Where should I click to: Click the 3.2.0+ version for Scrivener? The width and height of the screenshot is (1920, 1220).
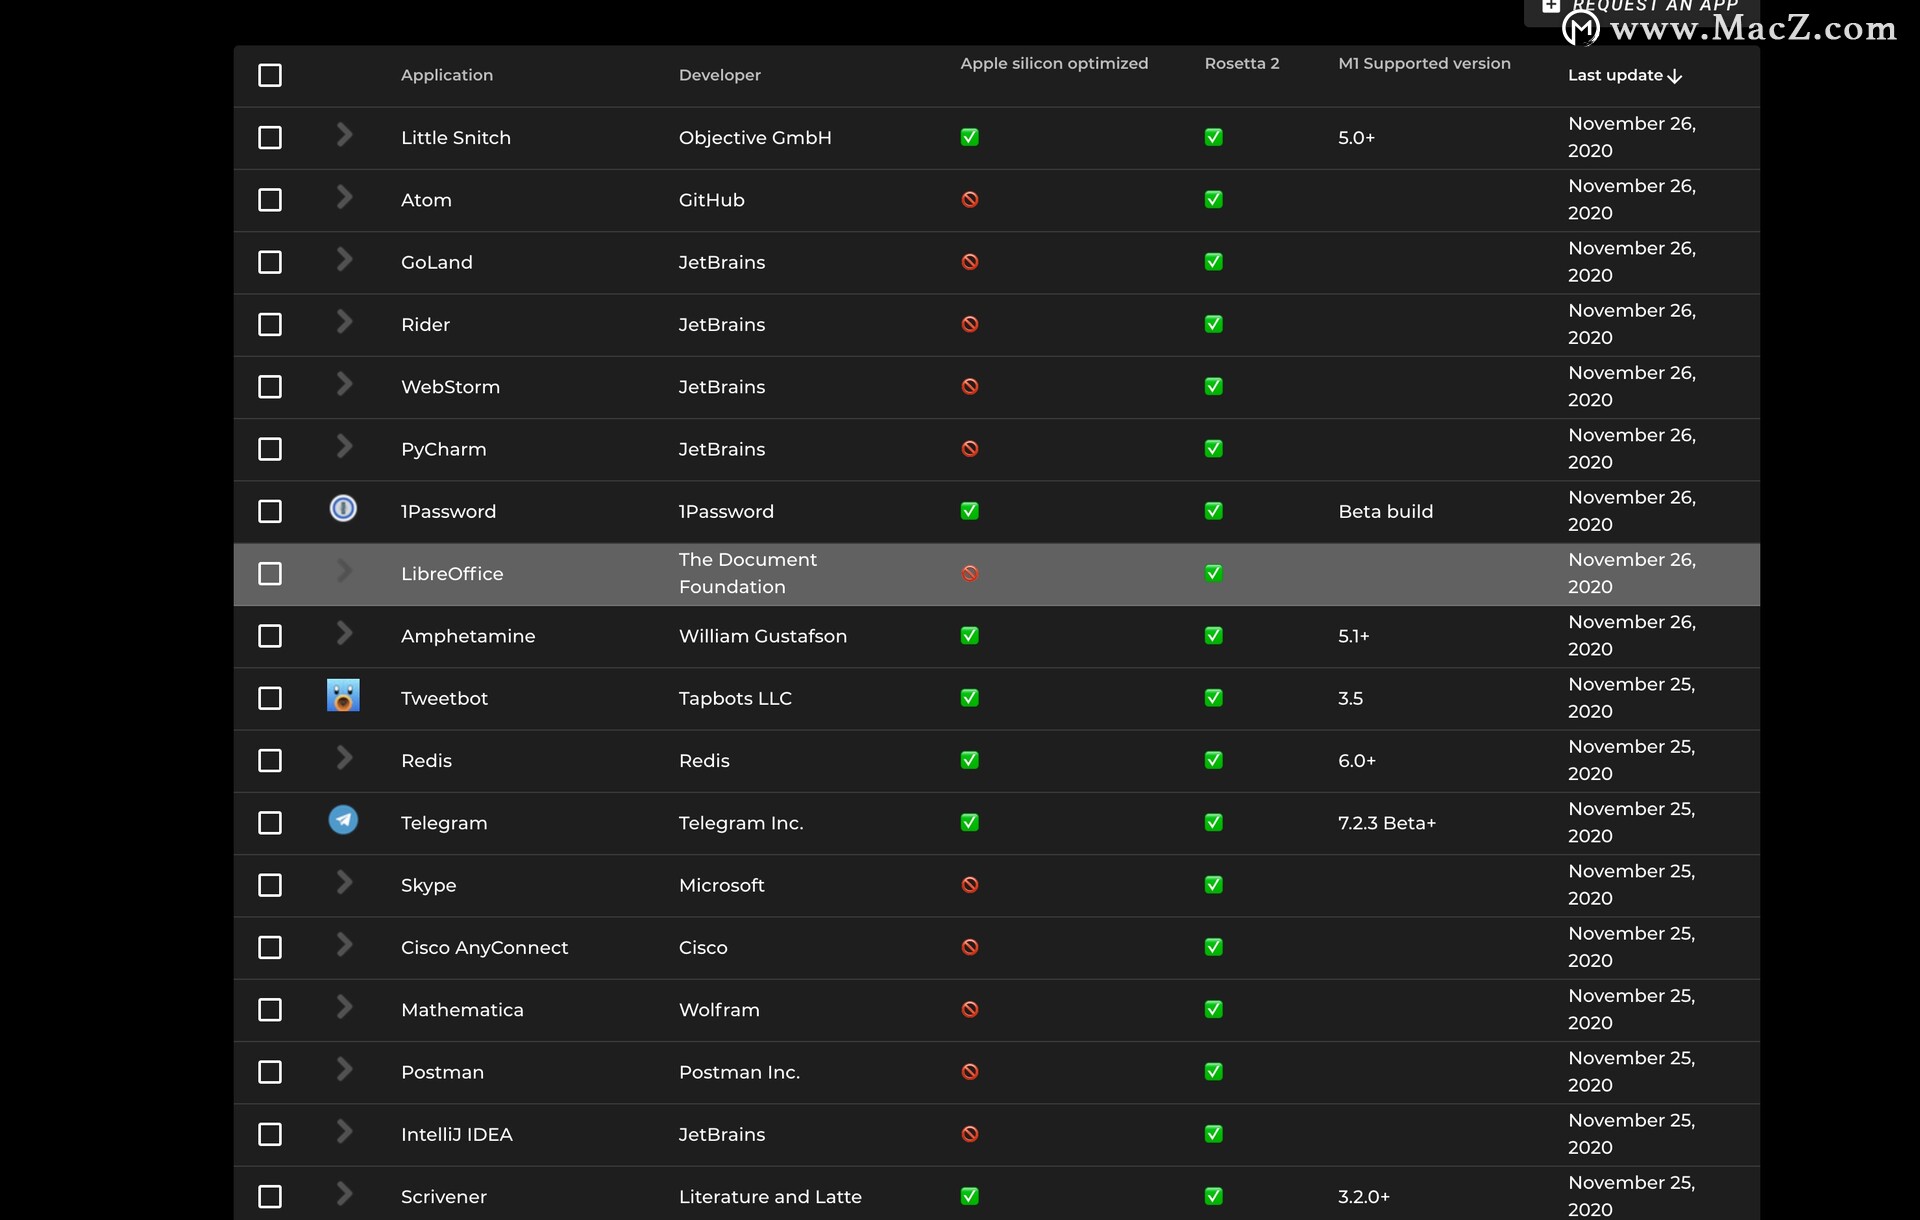[1364, 1196]
